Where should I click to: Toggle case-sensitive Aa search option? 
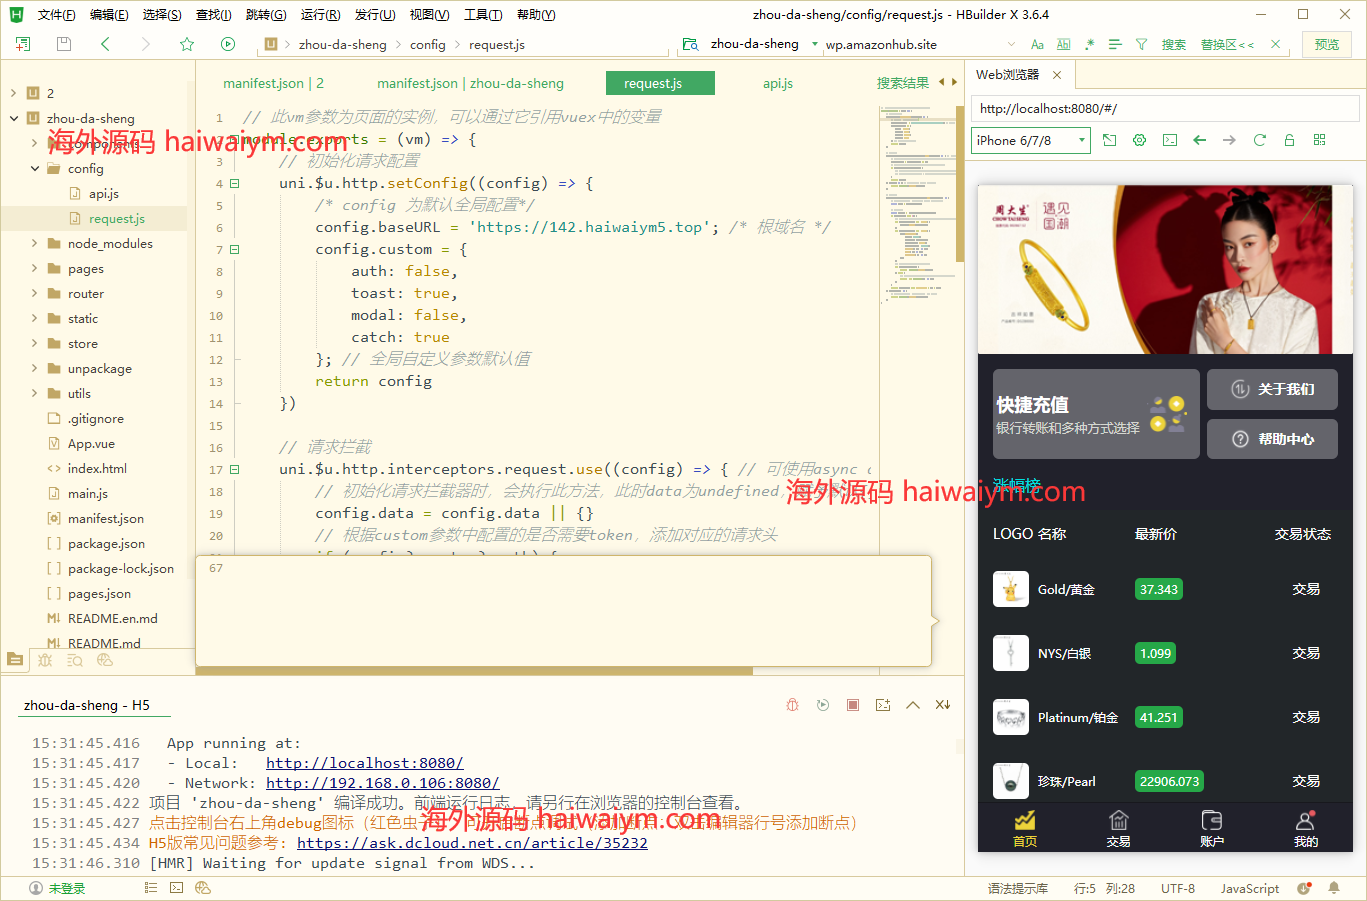coord(1037,44)
